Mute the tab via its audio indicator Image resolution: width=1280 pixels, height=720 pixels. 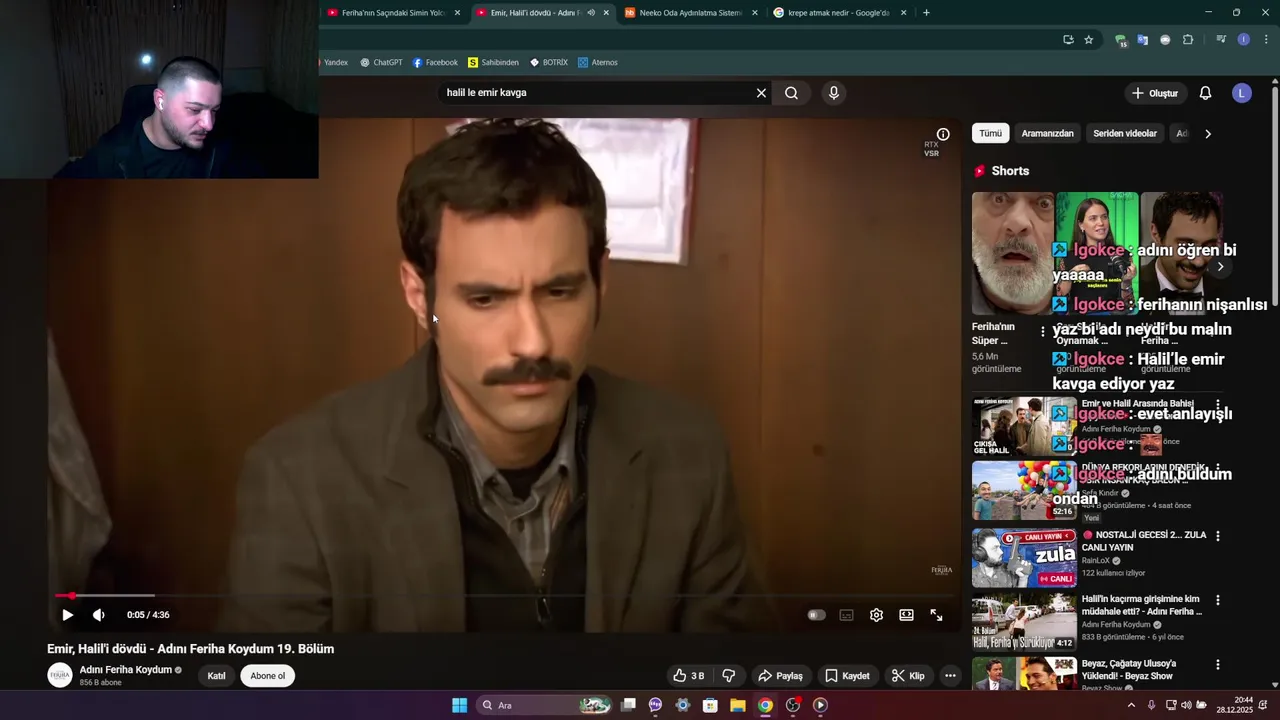tap(591, 13)
